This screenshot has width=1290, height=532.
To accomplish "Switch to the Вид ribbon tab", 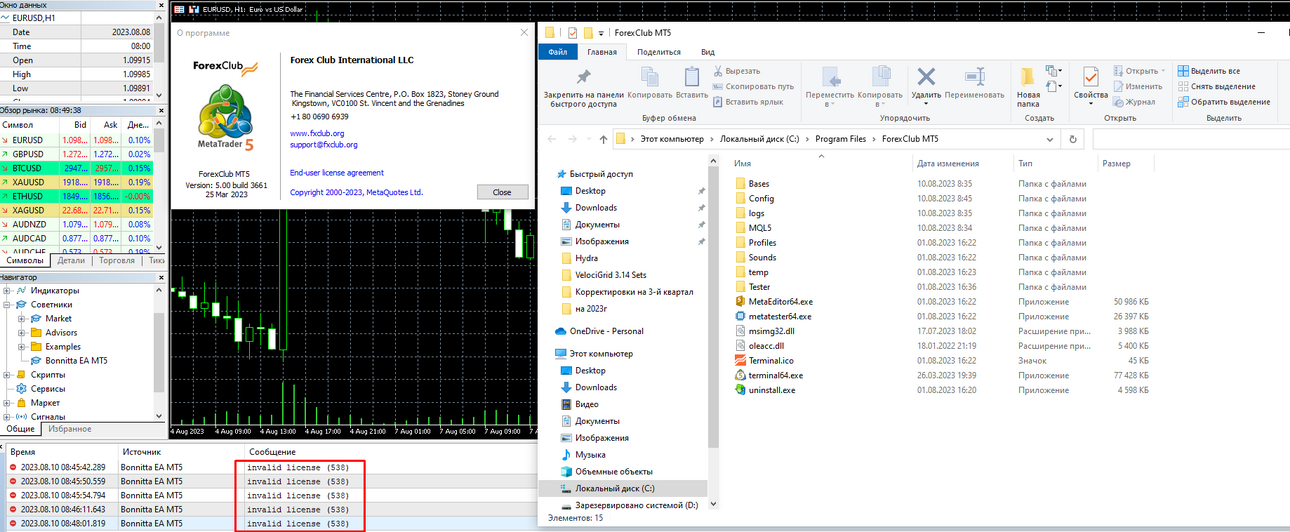I will 708,52.
